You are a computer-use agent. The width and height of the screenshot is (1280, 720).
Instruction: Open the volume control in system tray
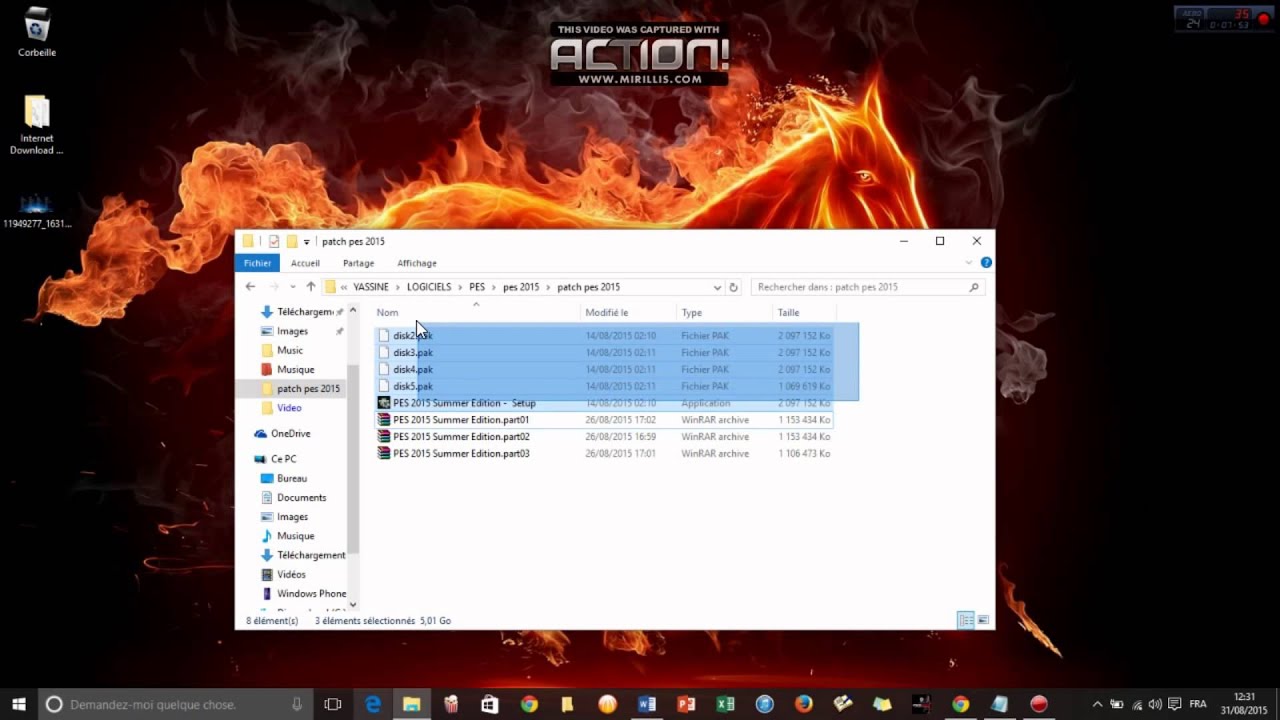[1156, 704]
